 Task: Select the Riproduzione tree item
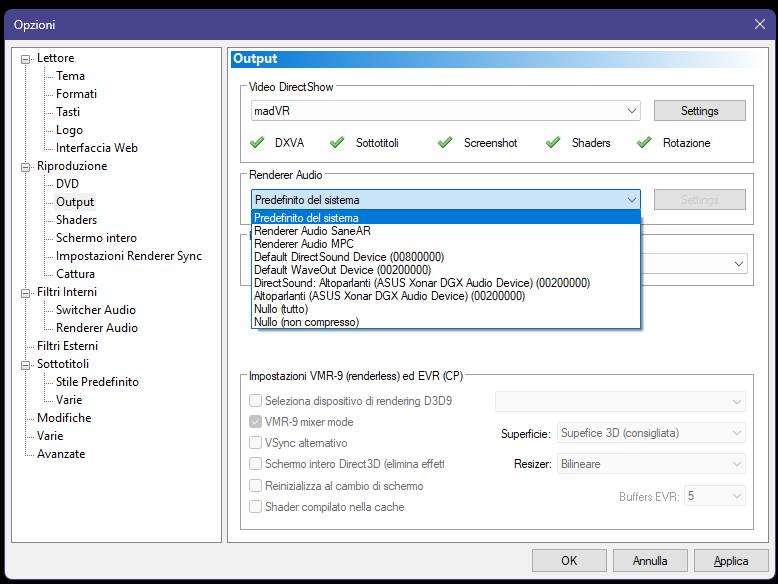72,166
